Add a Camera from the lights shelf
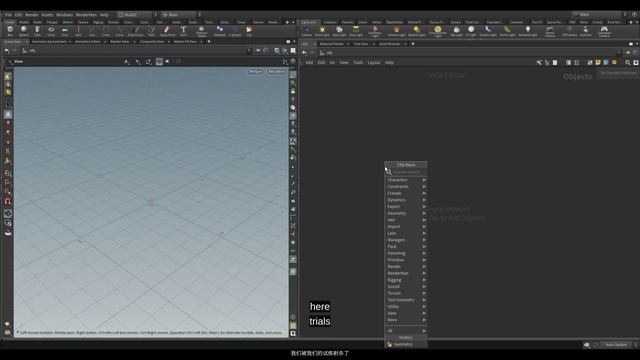The image size is (640, 360). pos(307,31)
